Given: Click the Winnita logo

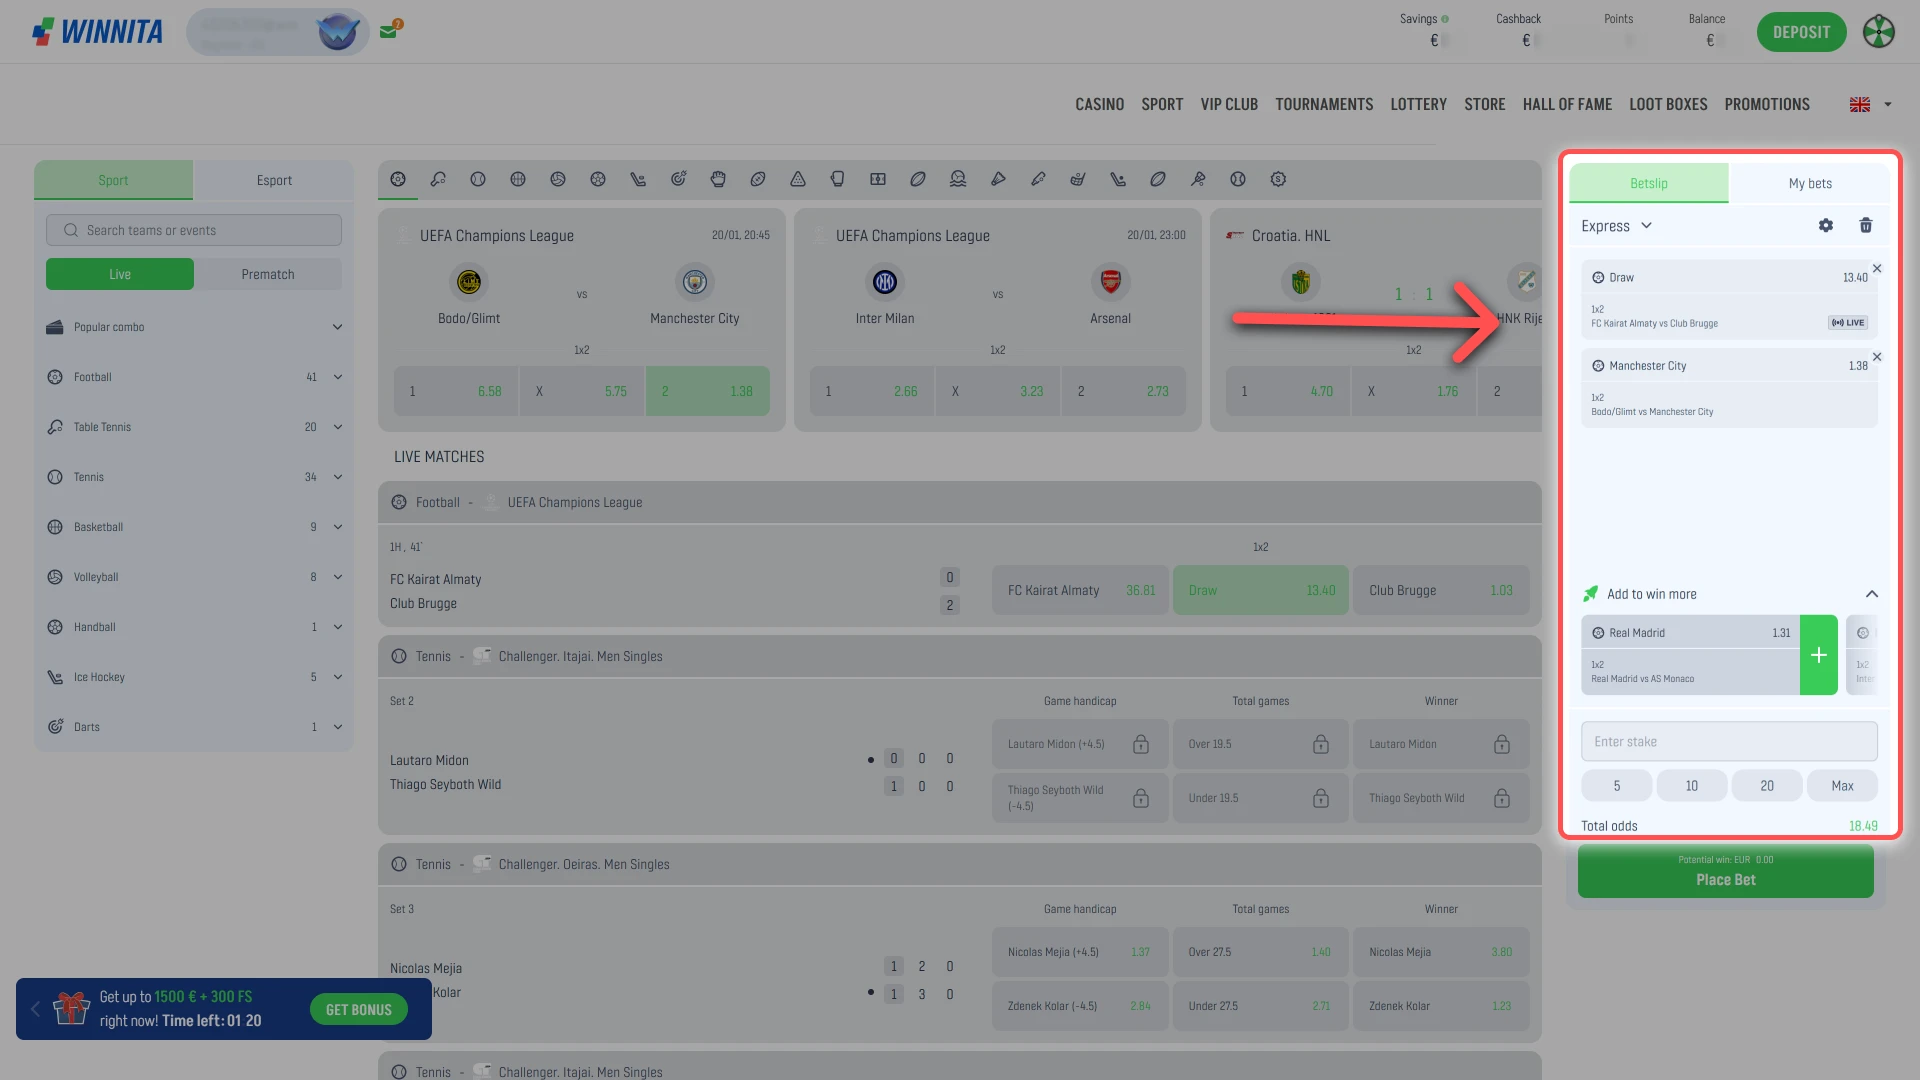Looking at the screenshot, I should pyautogui.click(x=97, y=32).
